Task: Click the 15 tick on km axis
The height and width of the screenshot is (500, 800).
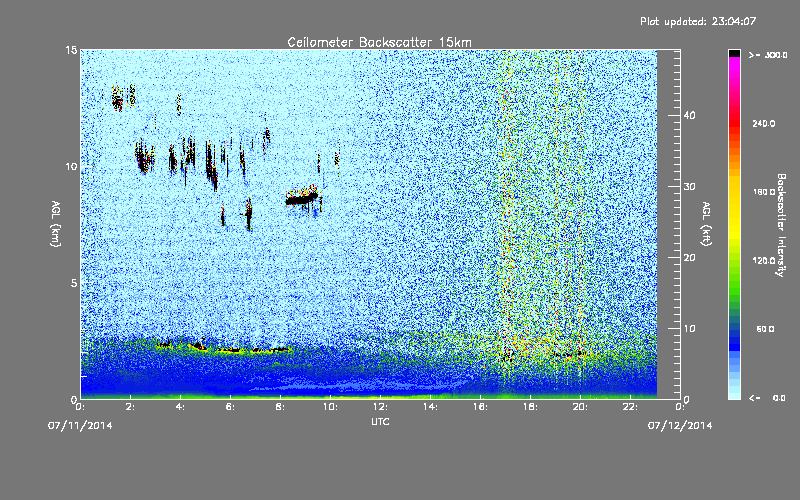Action: tap(71, 50)
